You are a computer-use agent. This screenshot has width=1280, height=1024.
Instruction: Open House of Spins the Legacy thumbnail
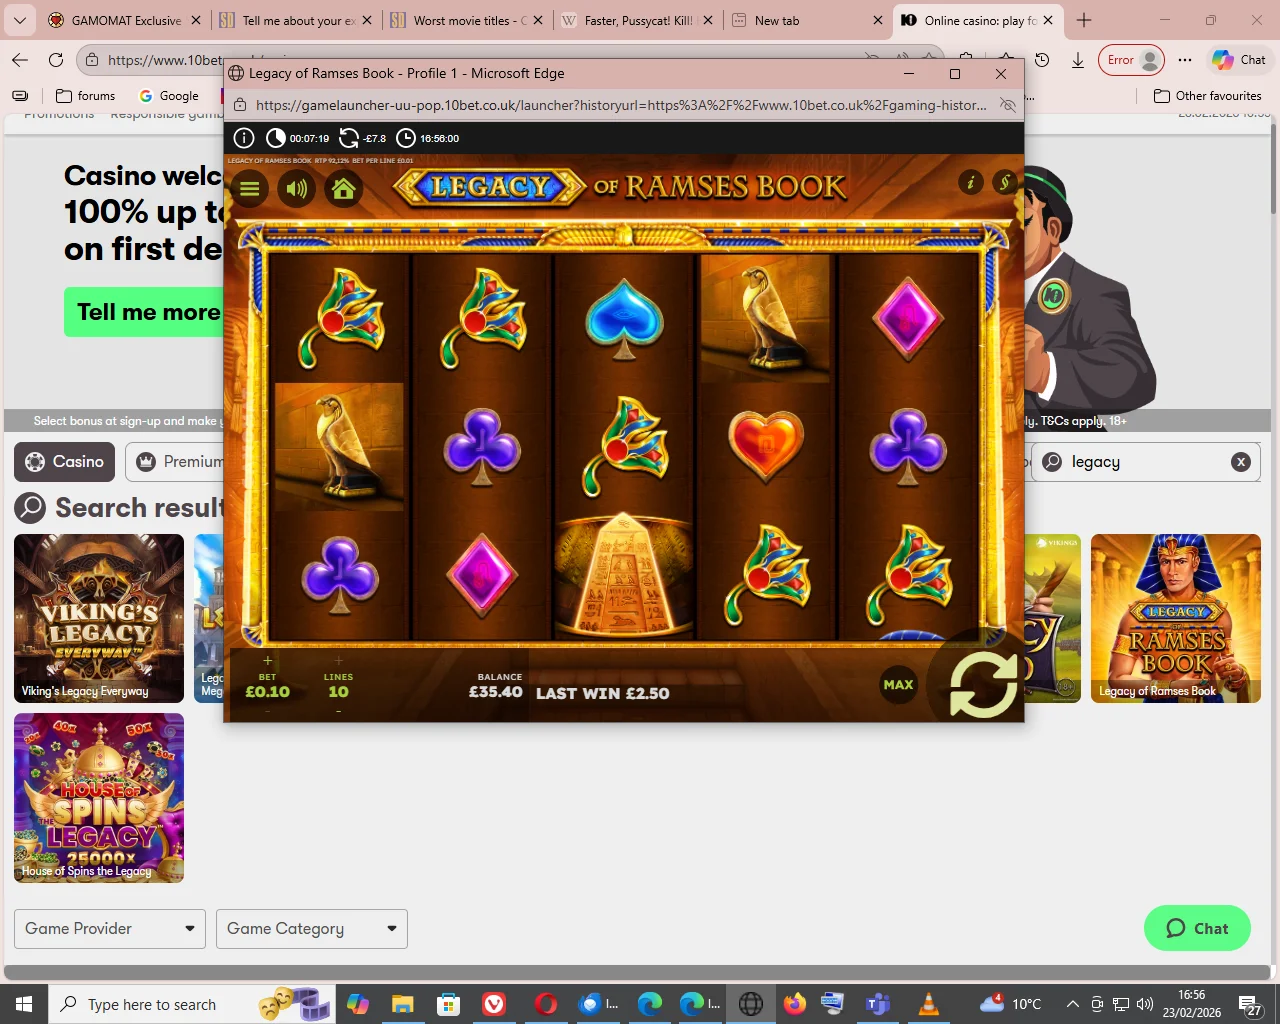[99, 798]
